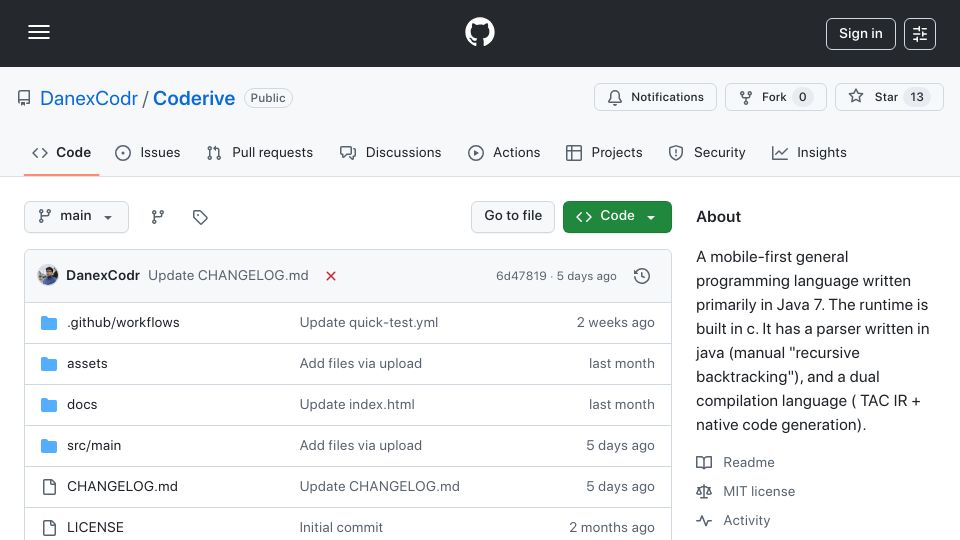Switch to the Issues tab
Viewport: 960px width, 540px height.
[x=148, y=152]
